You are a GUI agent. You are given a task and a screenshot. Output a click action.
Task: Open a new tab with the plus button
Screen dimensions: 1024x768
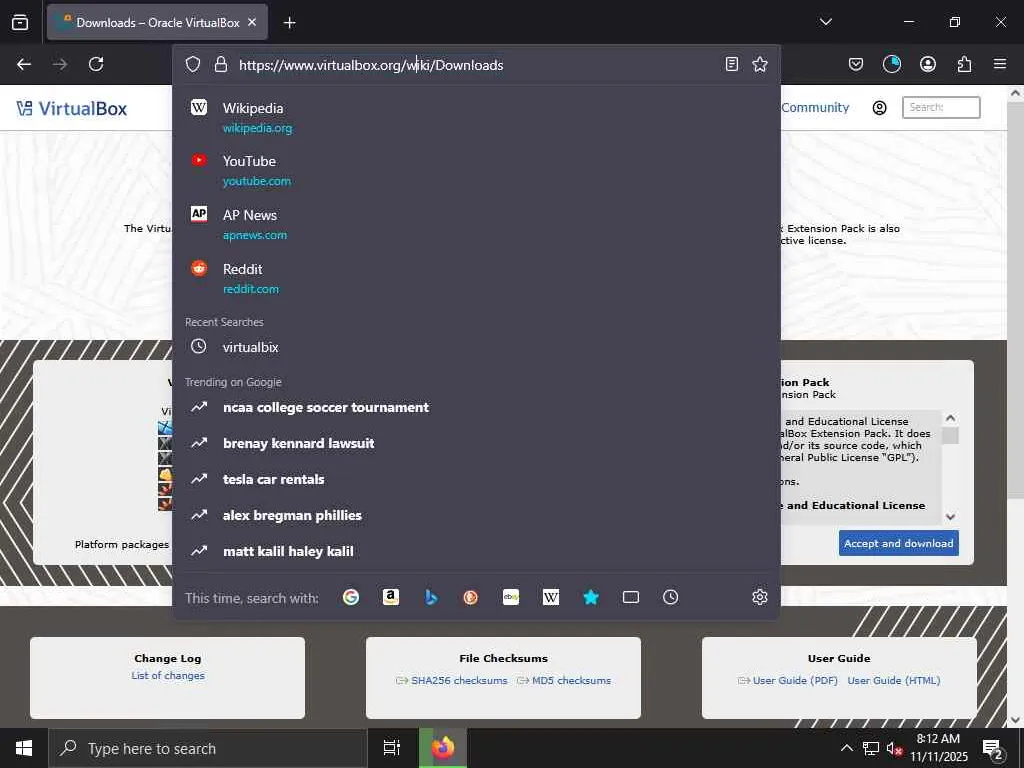point(289,23)
